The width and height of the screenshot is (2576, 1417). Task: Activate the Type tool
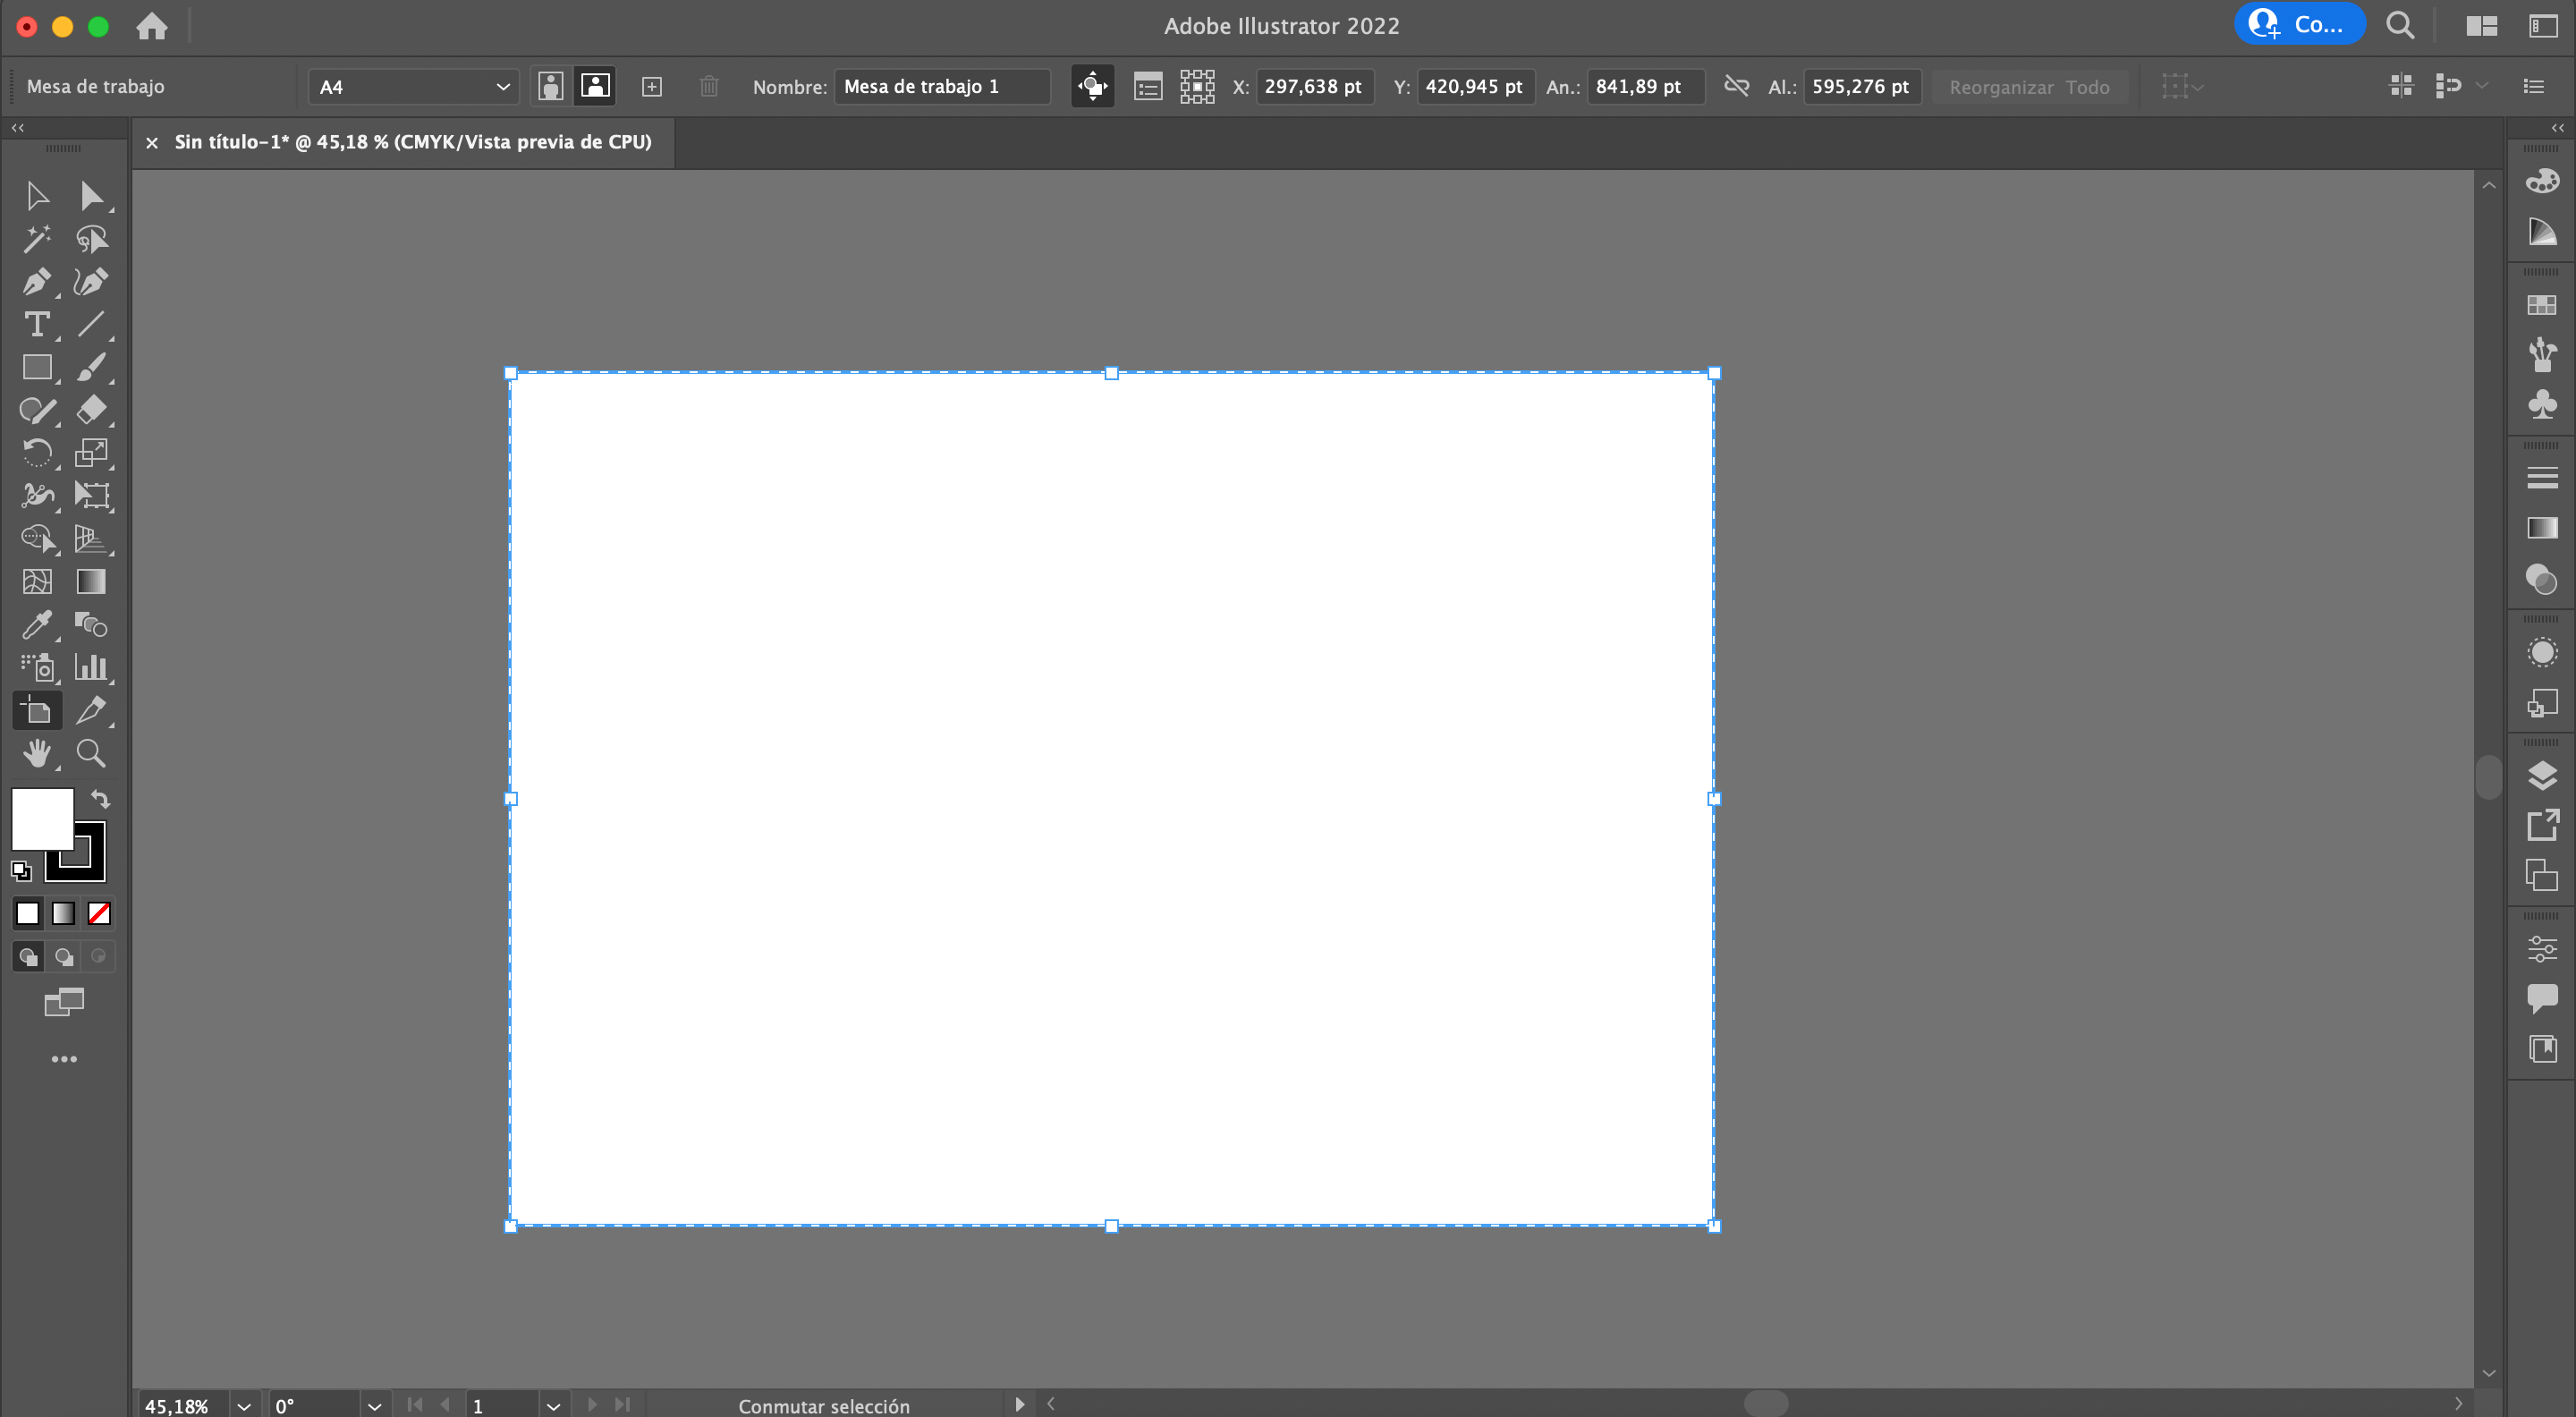(x=38, y=325)
